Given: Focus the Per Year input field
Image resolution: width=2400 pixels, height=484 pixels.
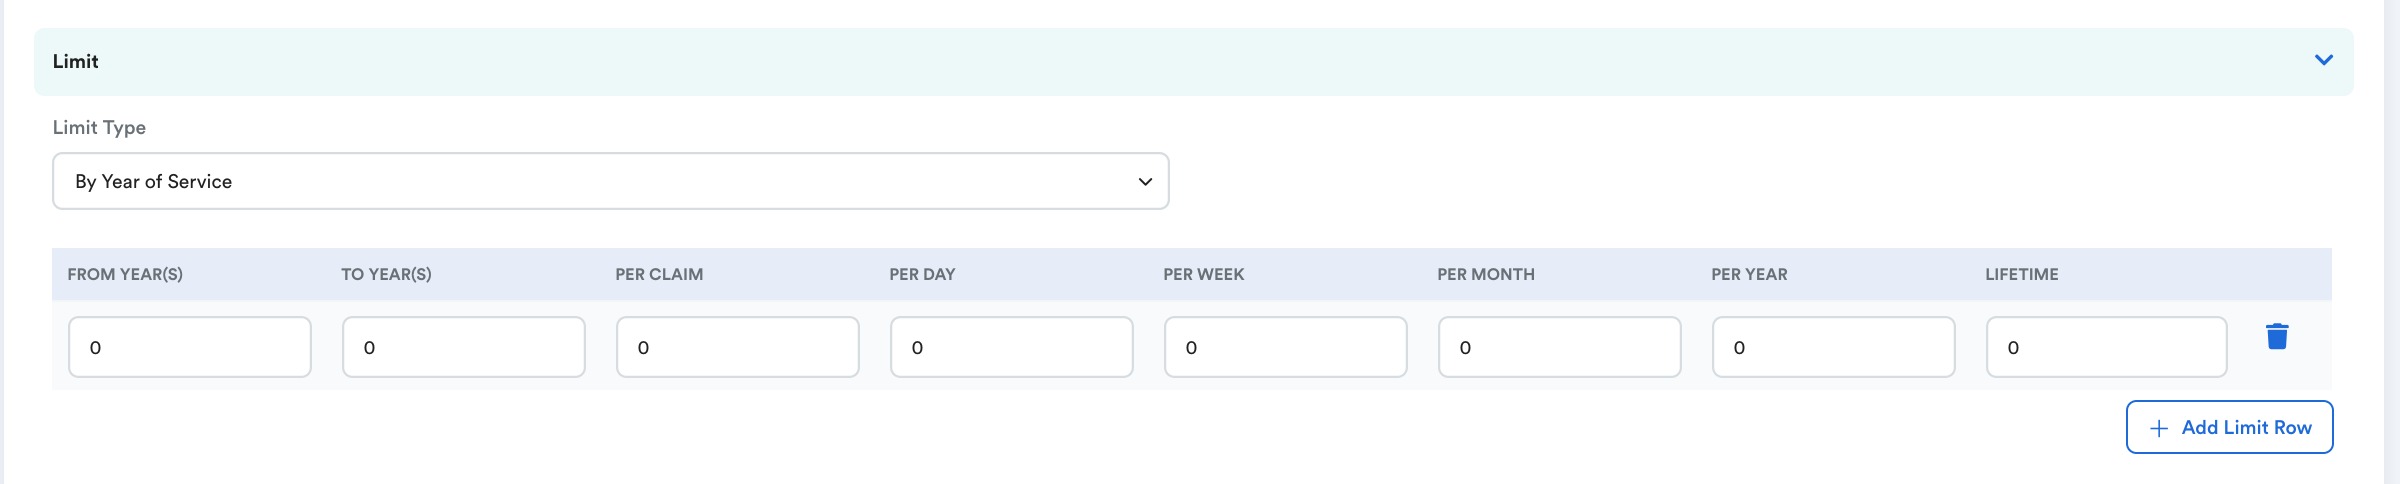Looking at the screenshot, I should coord(1834,347).
